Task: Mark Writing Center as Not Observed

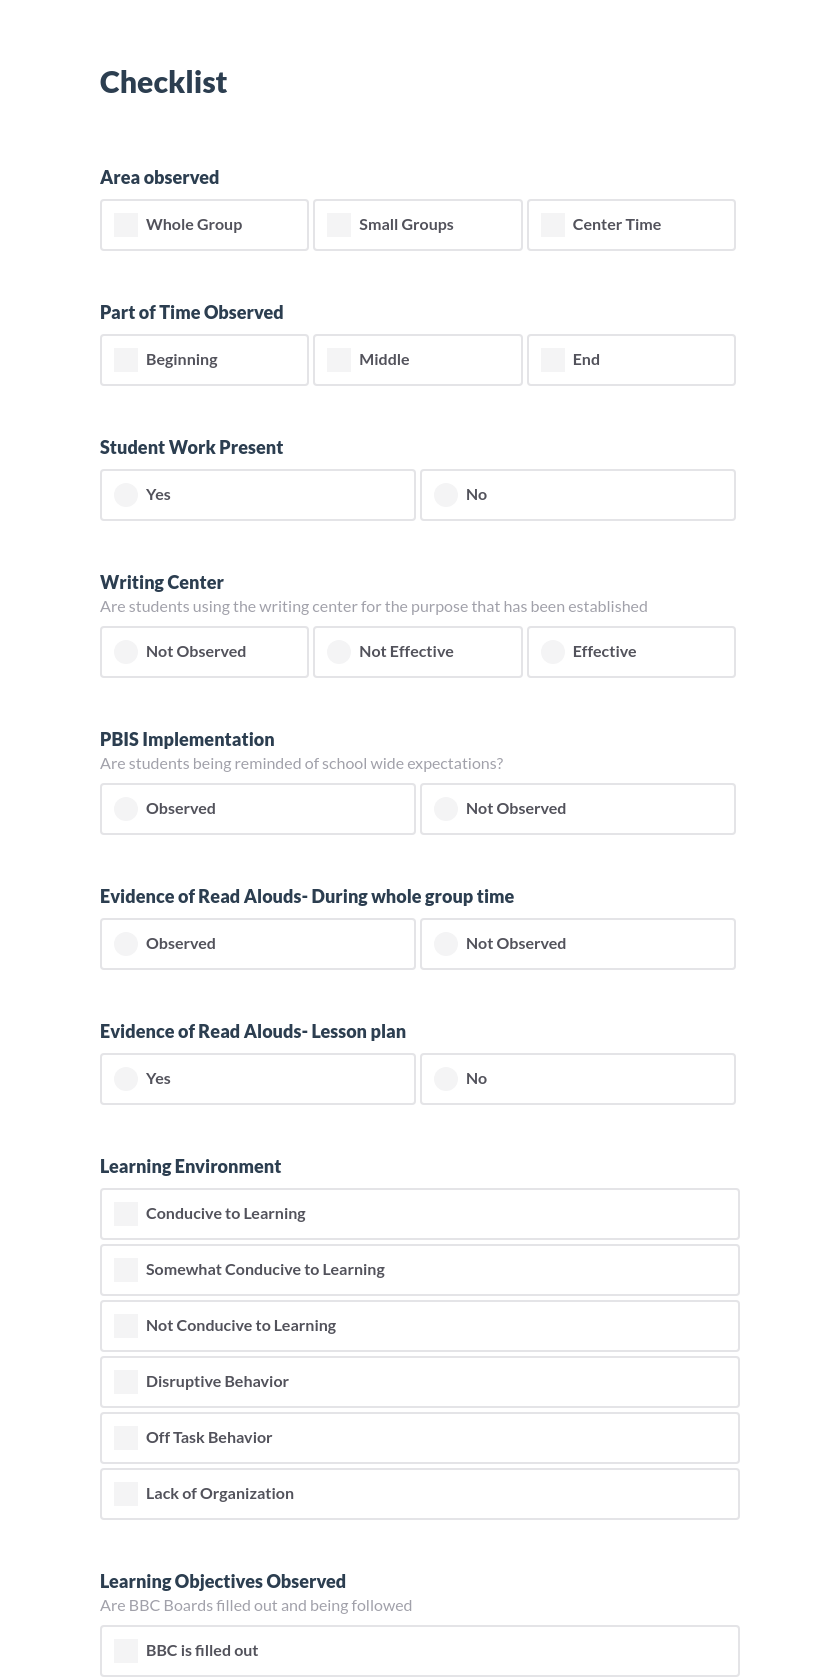Action: (x=126, y=652)
